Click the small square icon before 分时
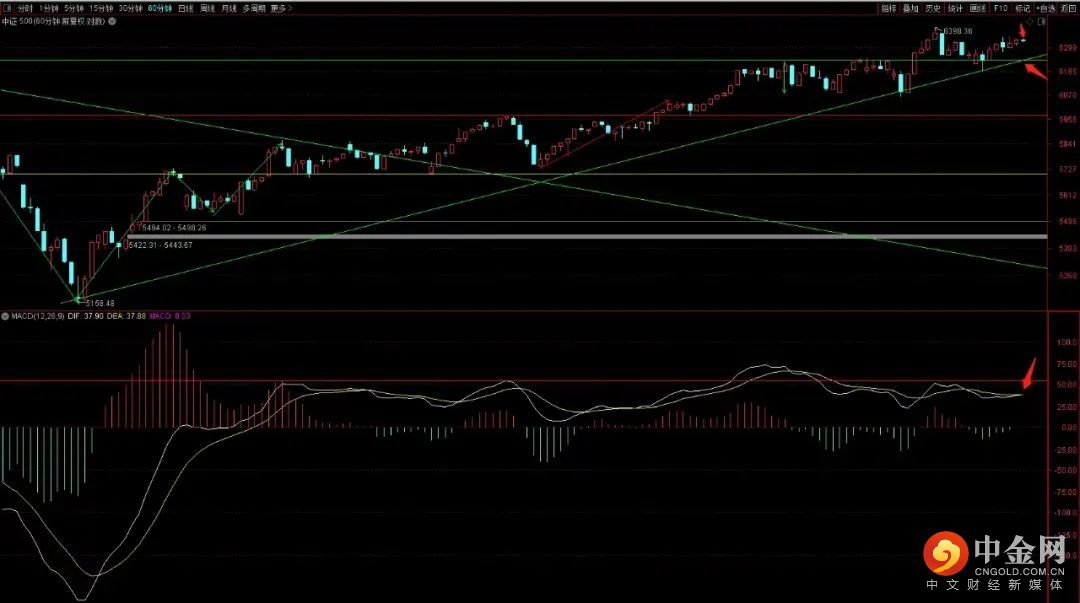The image size is (1080, 603). click(8, 8)
